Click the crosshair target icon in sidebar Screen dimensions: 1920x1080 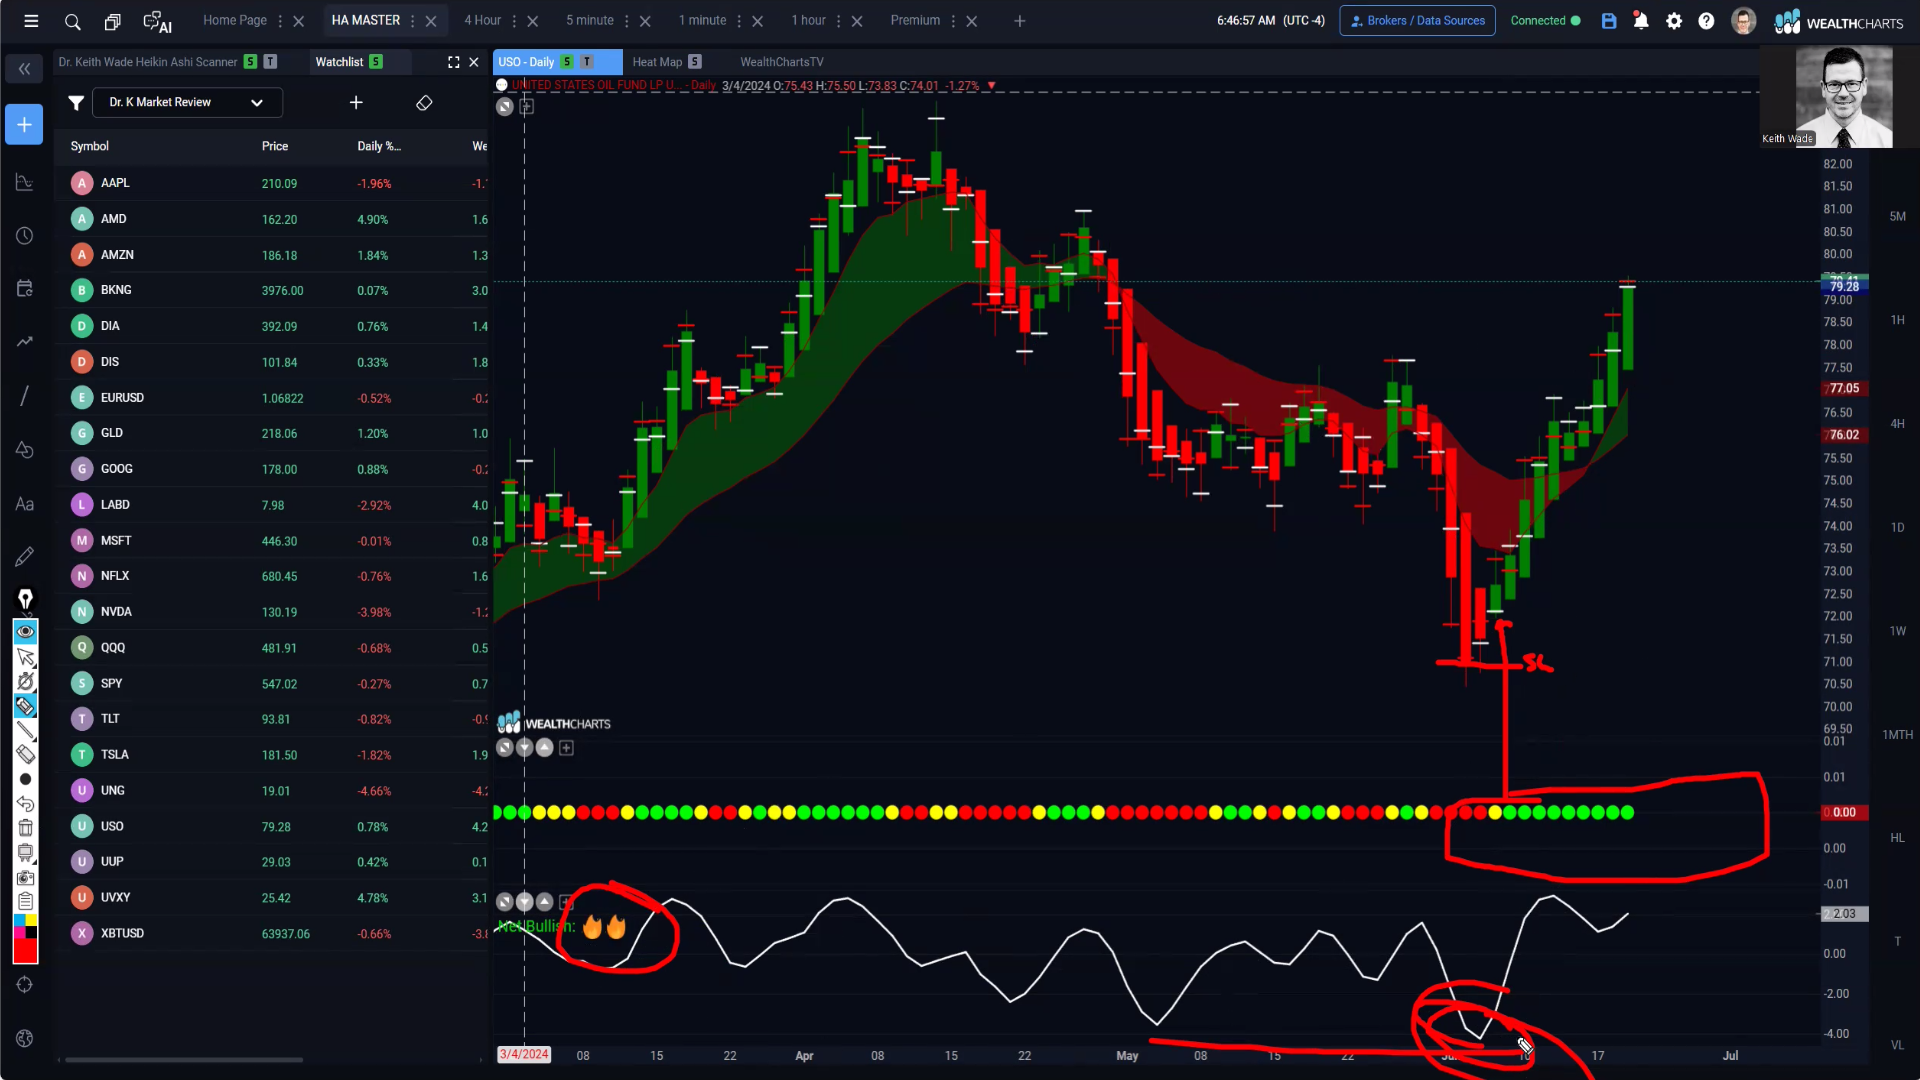click(25, 985)
